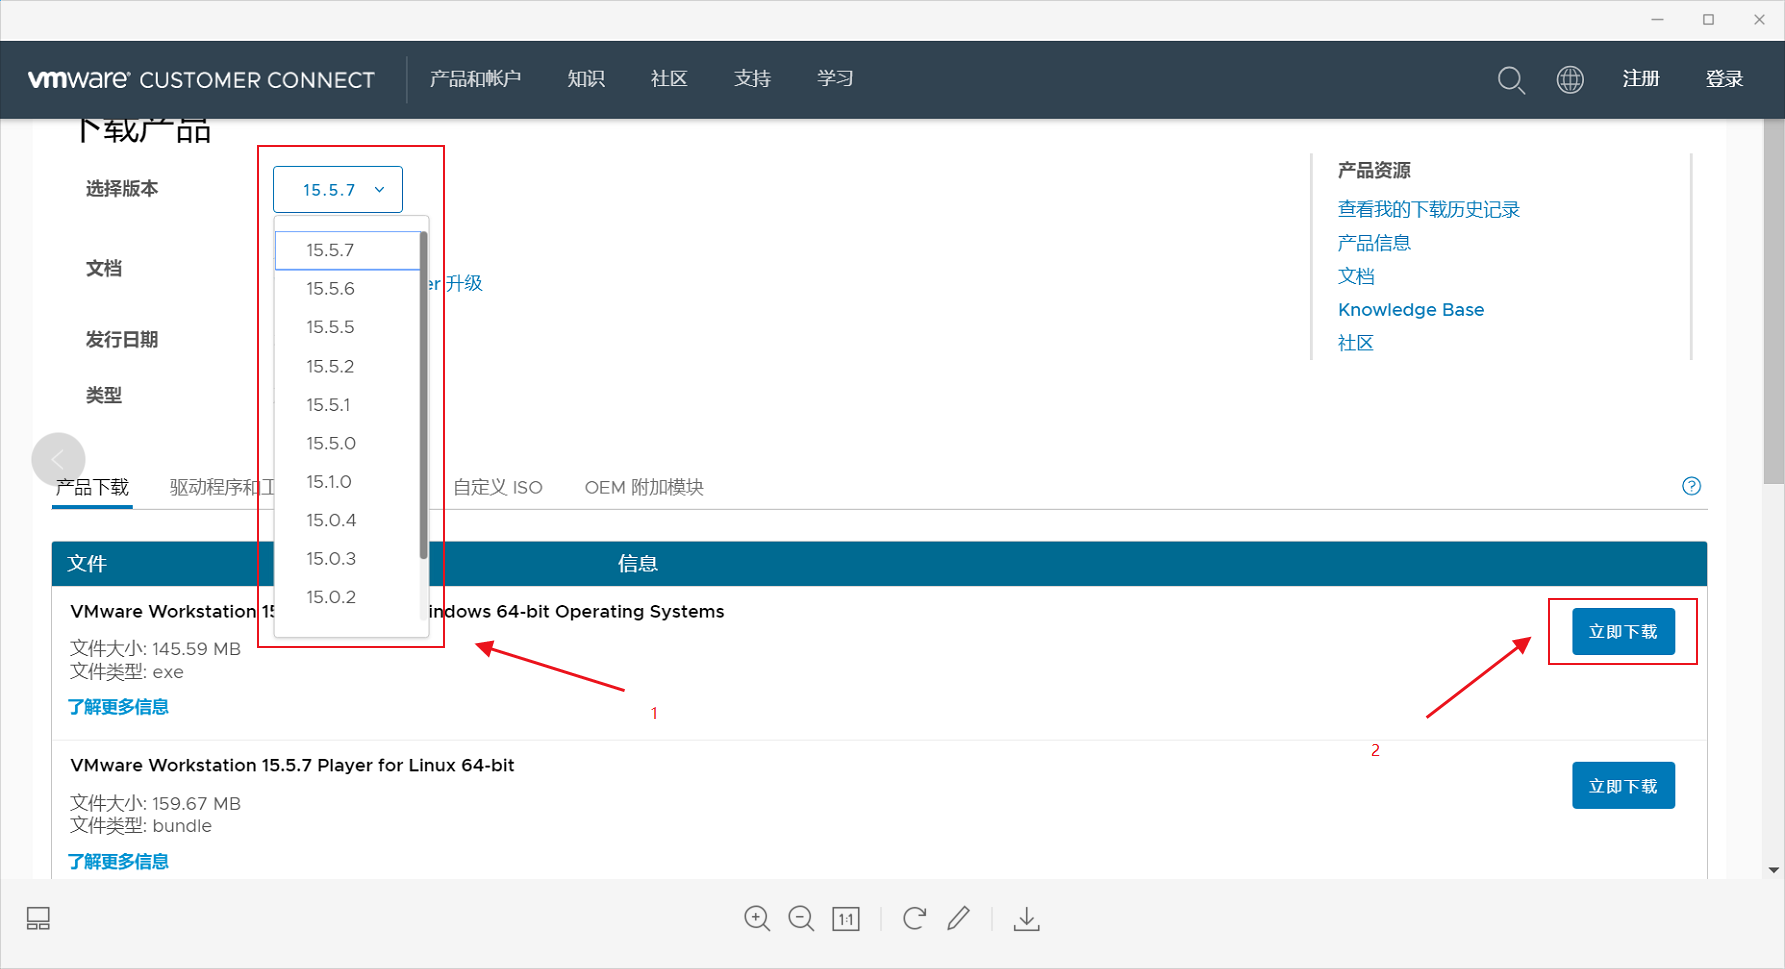Choose version 15.5.5 in dropdown
1785x969 pixels.
(347, 327)
